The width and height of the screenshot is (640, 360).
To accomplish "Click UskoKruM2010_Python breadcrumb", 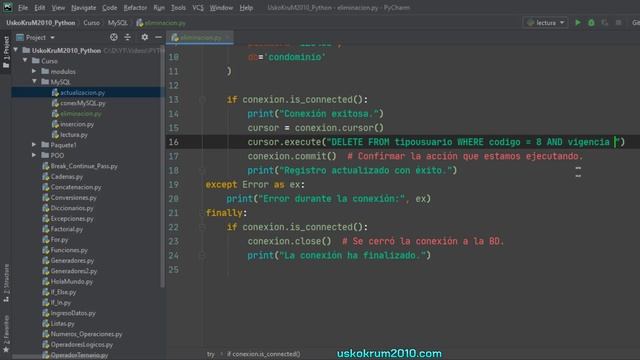I will pyautogui.click(x=41, y=23).
